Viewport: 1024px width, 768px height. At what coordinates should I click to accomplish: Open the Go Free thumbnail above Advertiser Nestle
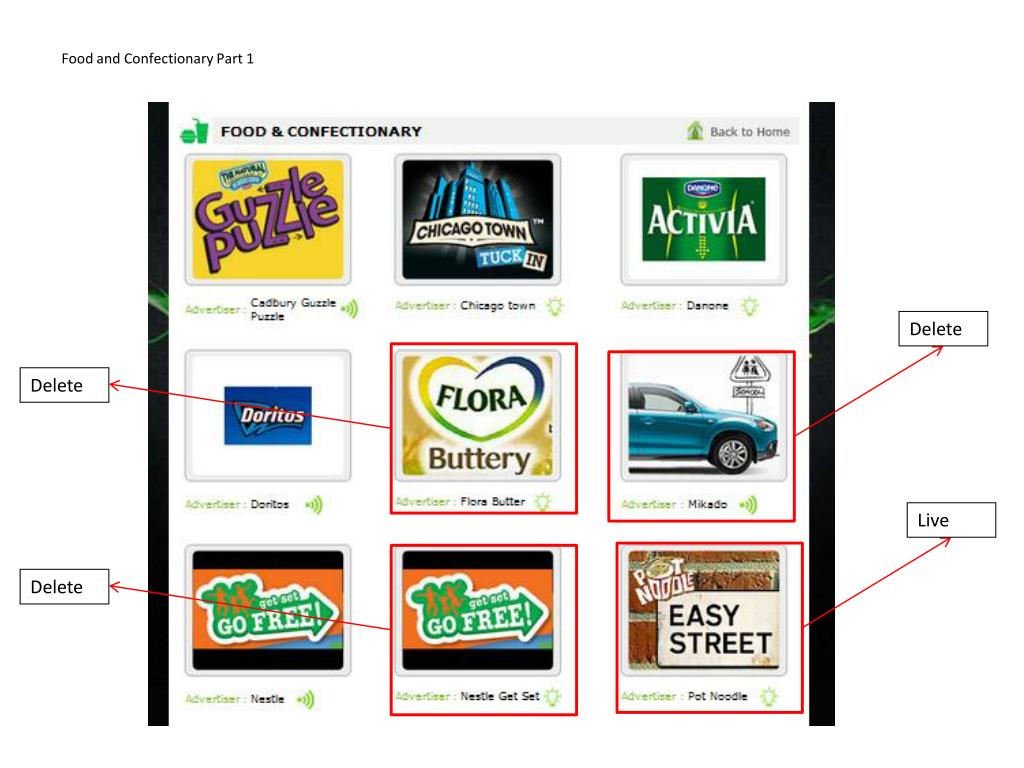coord(268,611)
